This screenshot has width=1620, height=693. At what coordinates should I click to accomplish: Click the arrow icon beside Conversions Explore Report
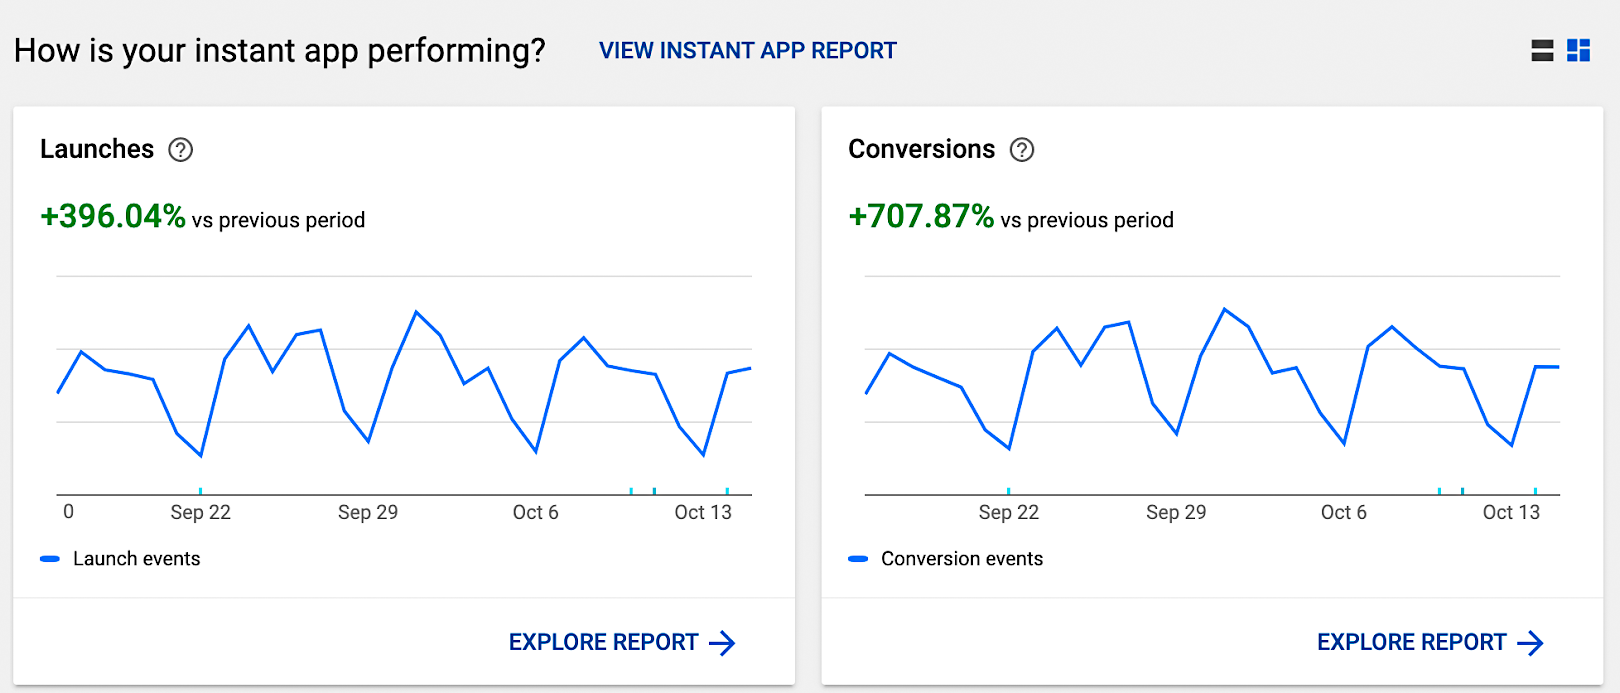[1530, 643]
